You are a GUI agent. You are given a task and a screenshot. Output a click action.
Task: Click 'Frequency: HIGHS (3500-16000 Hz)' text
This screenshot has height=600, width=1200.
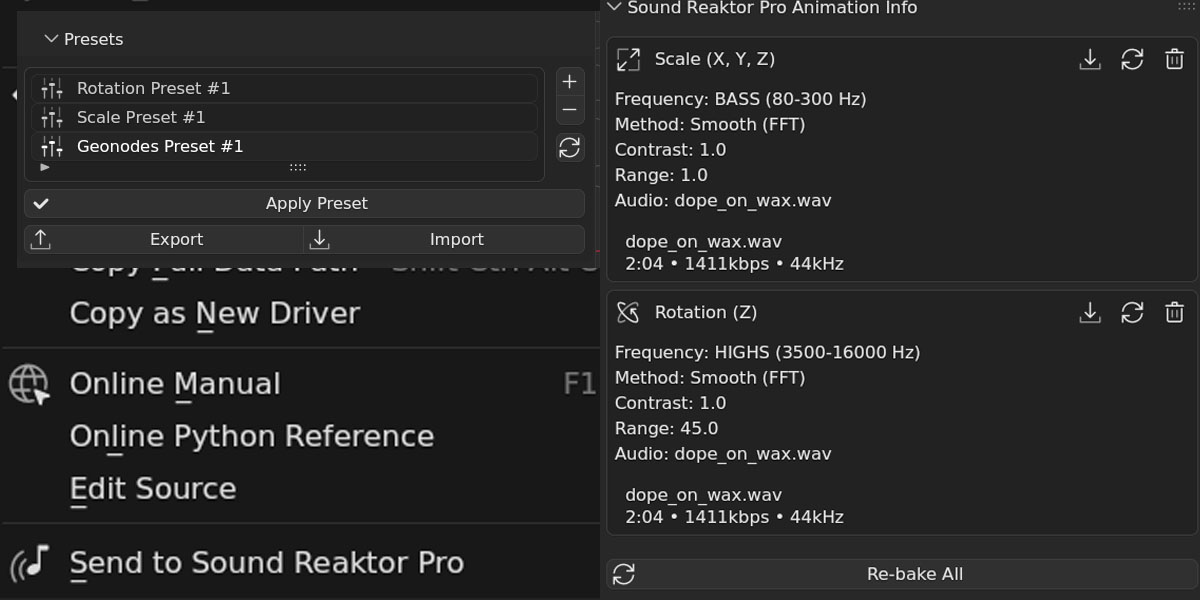coord(767,352)
